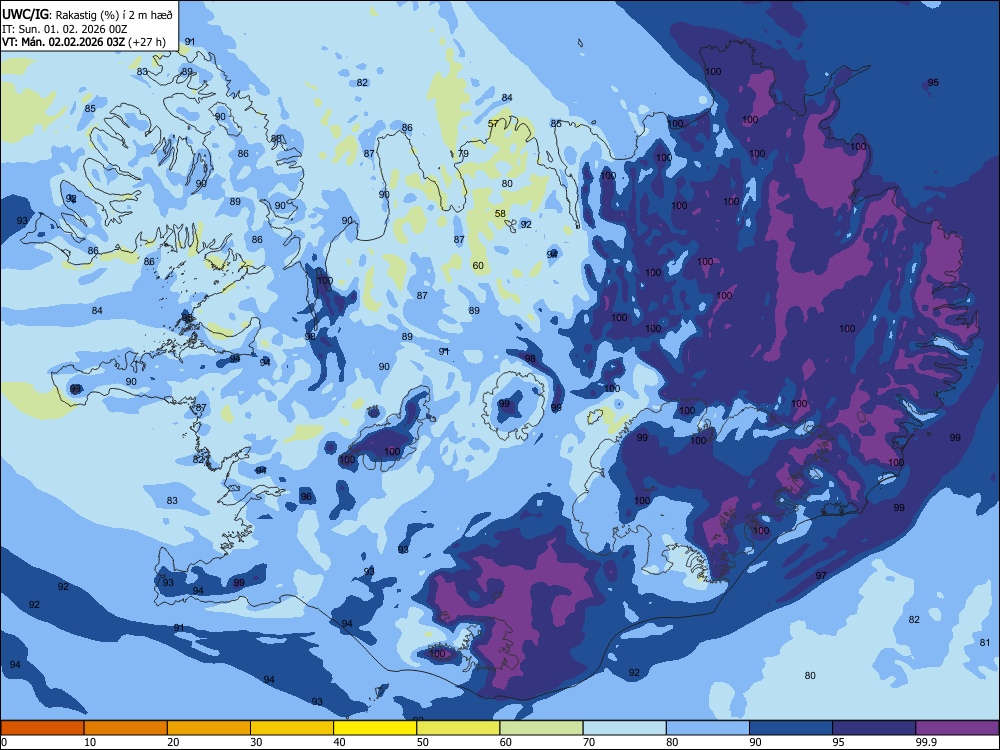The height and width of the screenshot is (750, 1000).
Task: Click the legend label '10'
Action: [x=90, y=742]
